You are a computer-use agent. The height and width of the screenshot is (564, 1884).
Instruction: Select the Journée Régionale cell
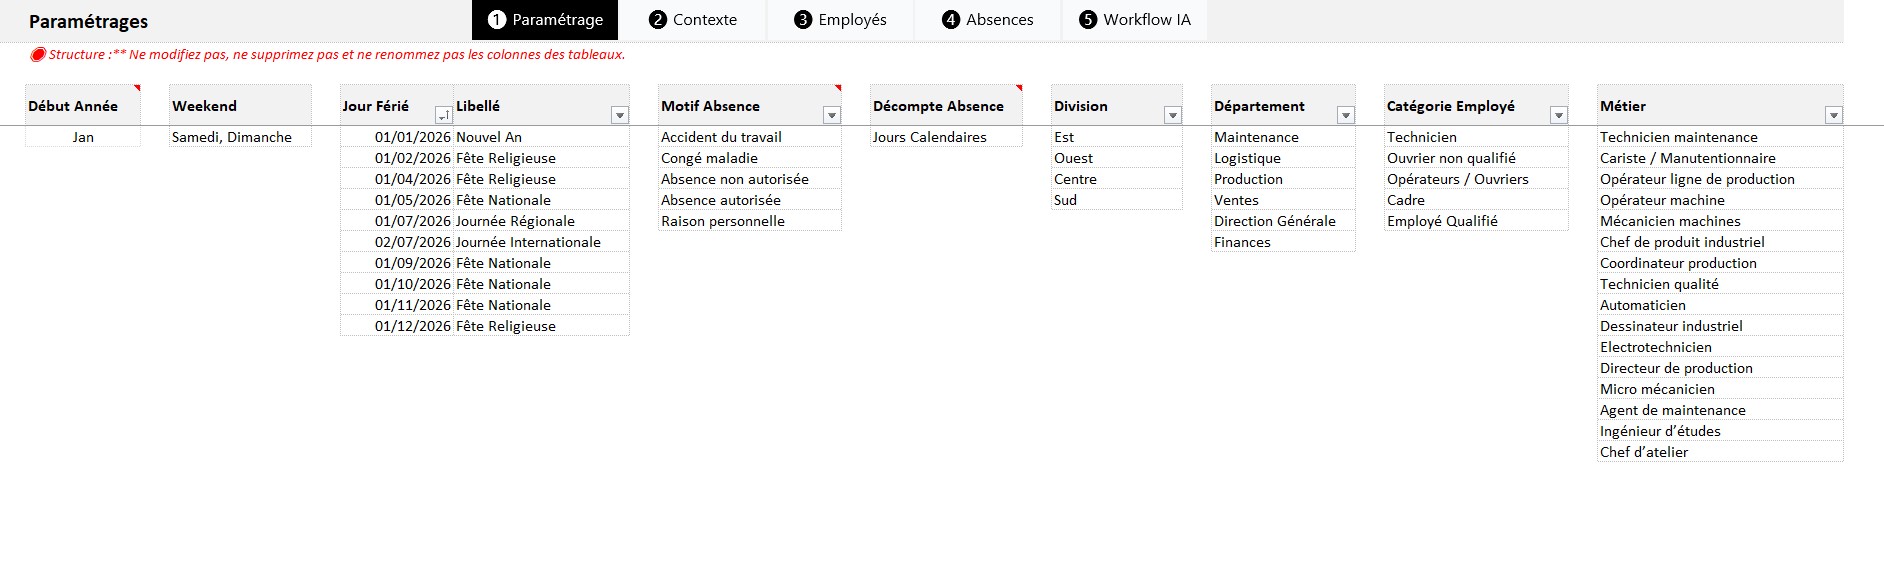[541, 221]
